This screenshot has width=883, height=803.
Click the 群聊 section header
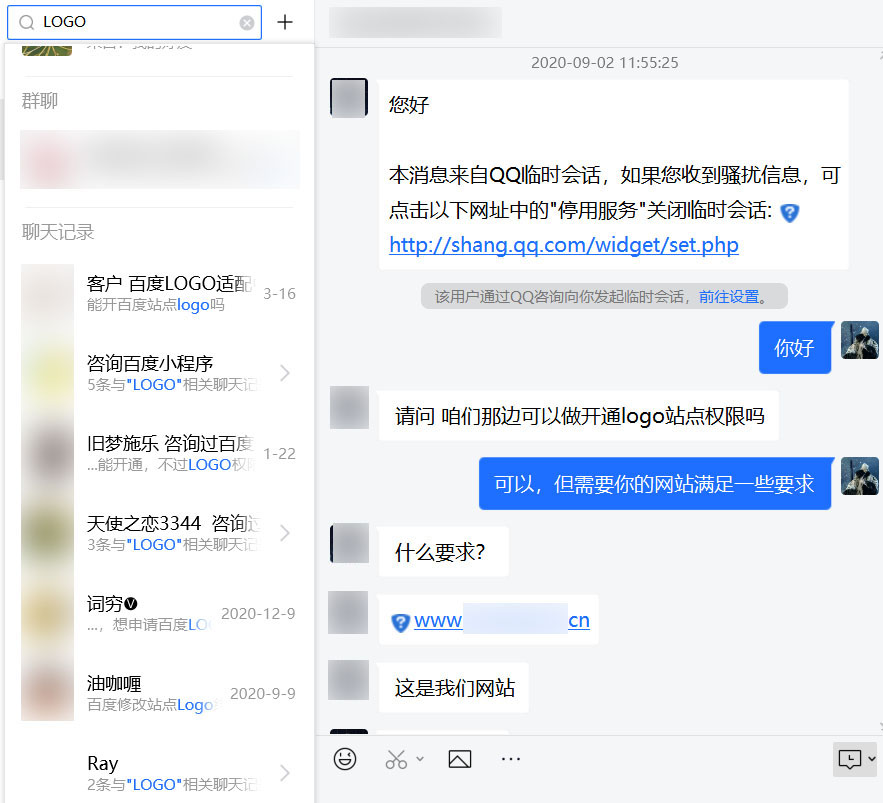(40, 101)
